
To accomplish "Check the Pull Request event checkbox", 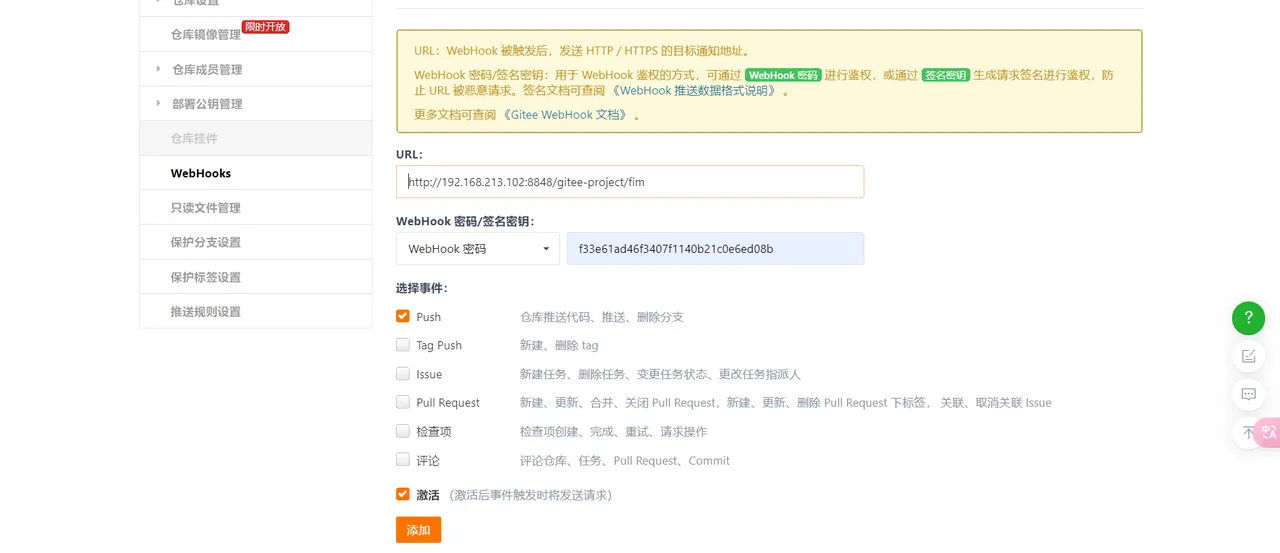I will [403, 402].
